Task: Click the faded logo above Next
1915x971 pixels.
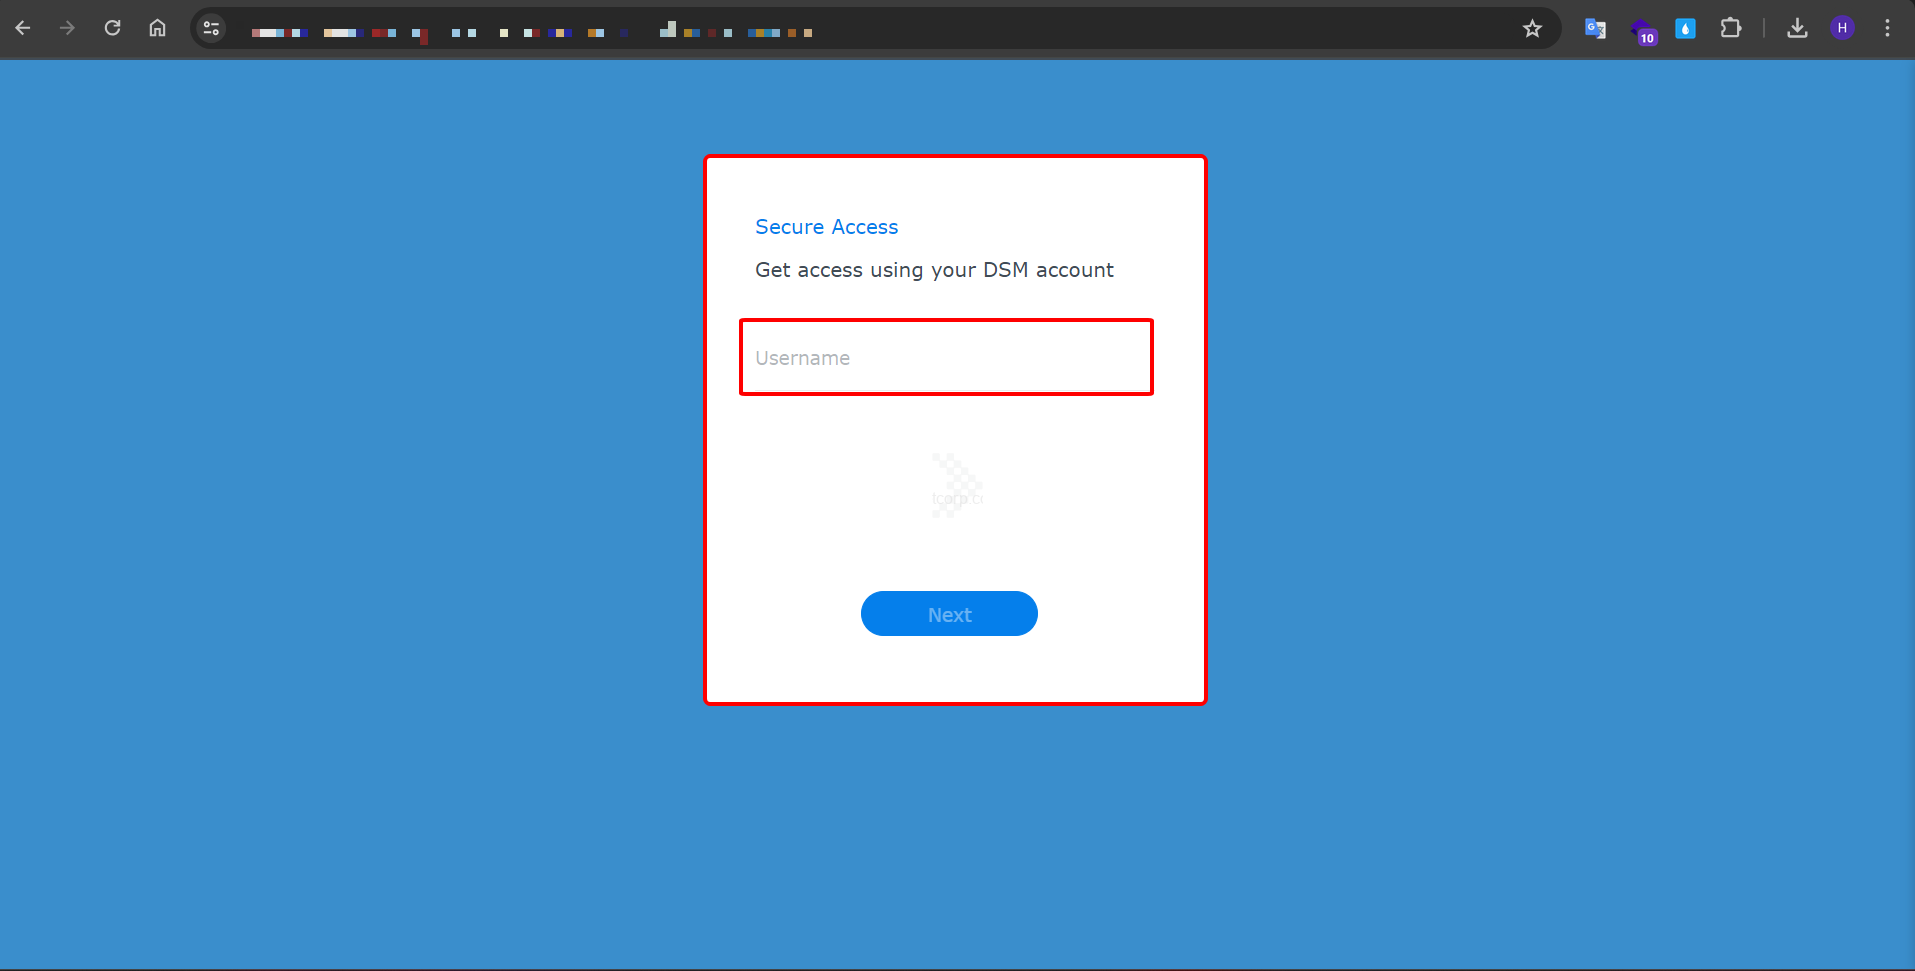Action: 956,486
